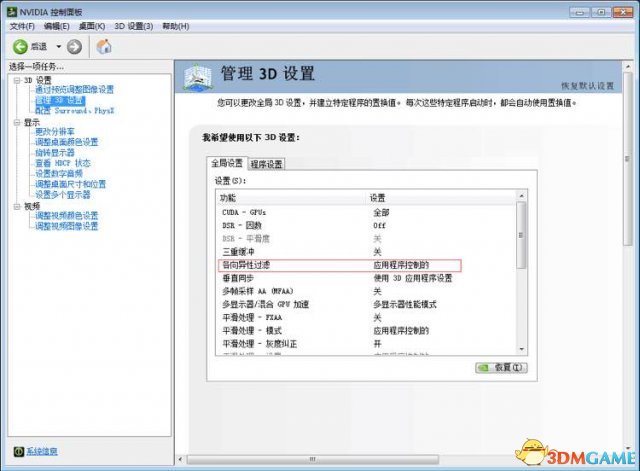Click the green Back arrow icon
The image size is (640, 471).
tap(20, 47)
